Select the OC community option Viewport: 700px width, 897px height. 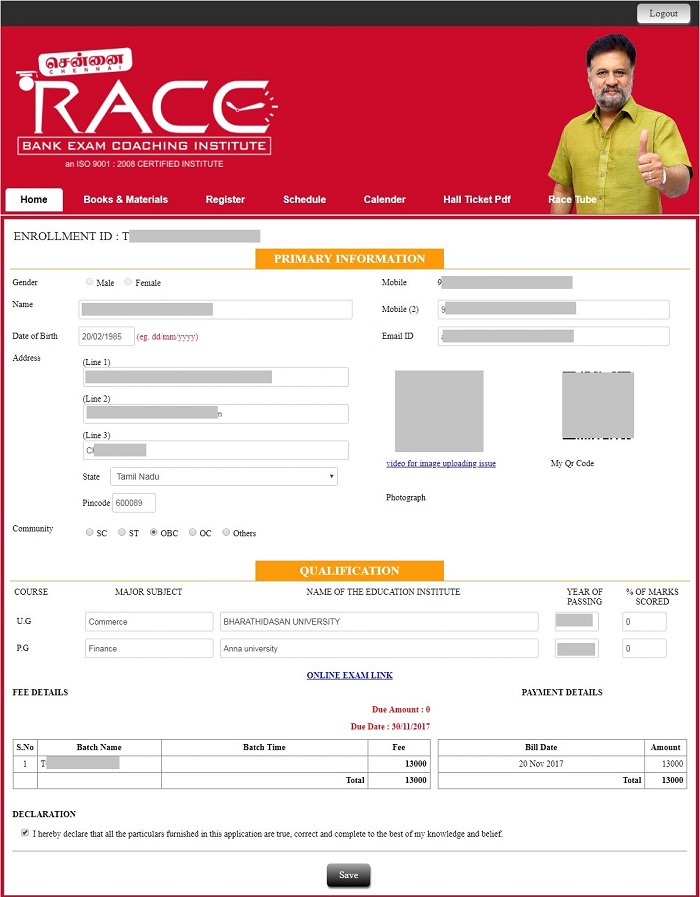193,532
